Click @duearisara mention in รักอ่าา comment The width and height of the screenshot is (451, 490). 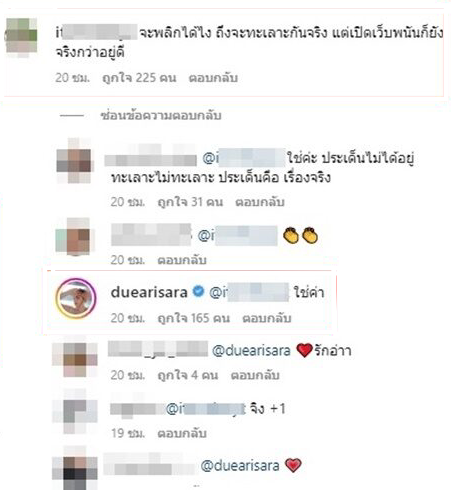[251, 351]
